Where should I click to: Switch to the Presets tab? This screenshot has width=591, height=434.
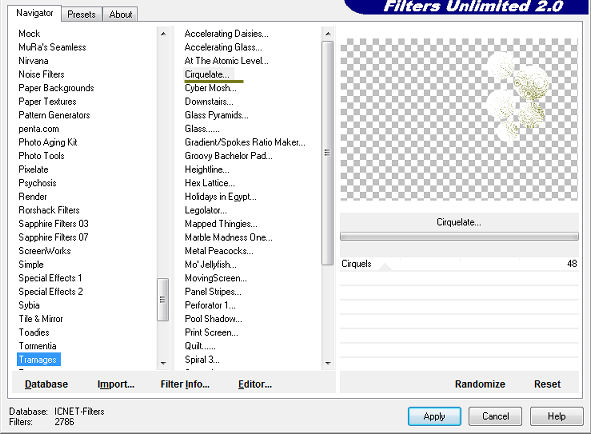tap(81, 14)
